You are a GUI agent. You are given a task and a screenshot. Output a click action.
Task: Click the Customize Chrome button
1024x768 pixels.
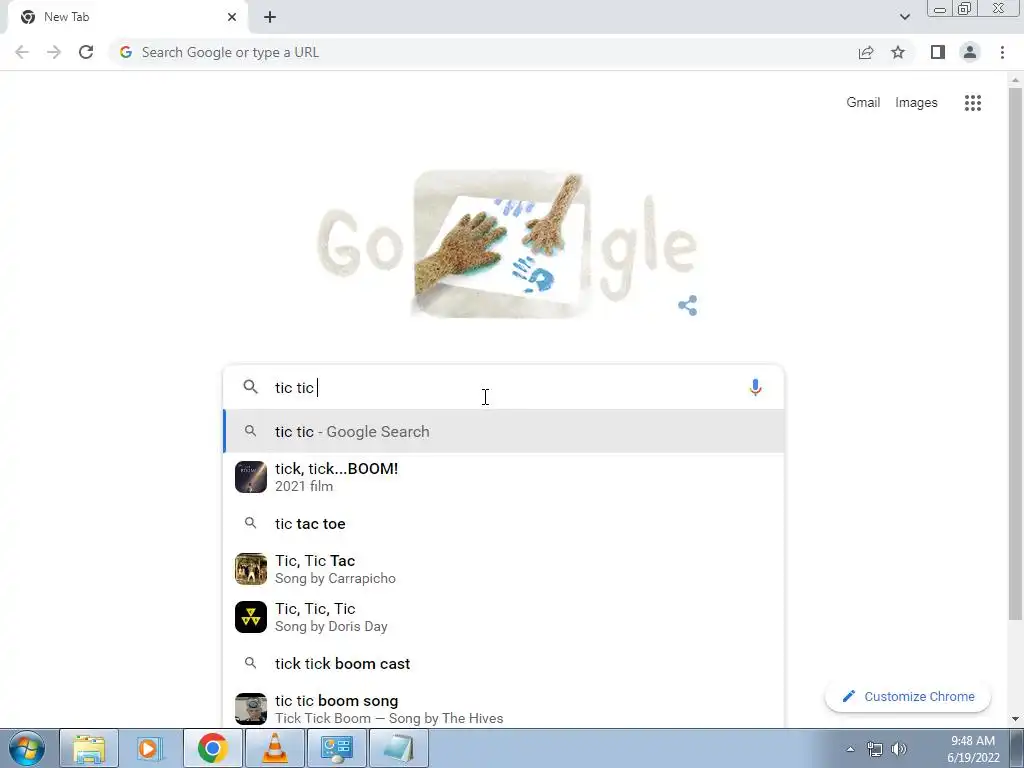(x=908, y=696)
